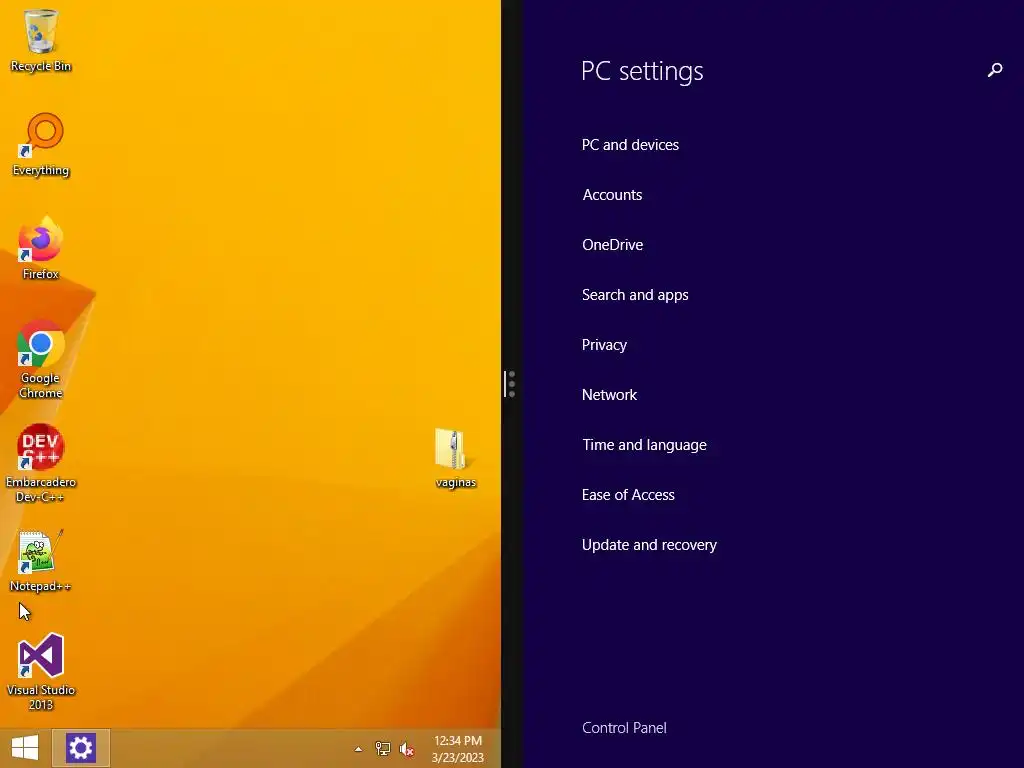Open Network settings
The image size is (1024, 768).
[609, 395]
